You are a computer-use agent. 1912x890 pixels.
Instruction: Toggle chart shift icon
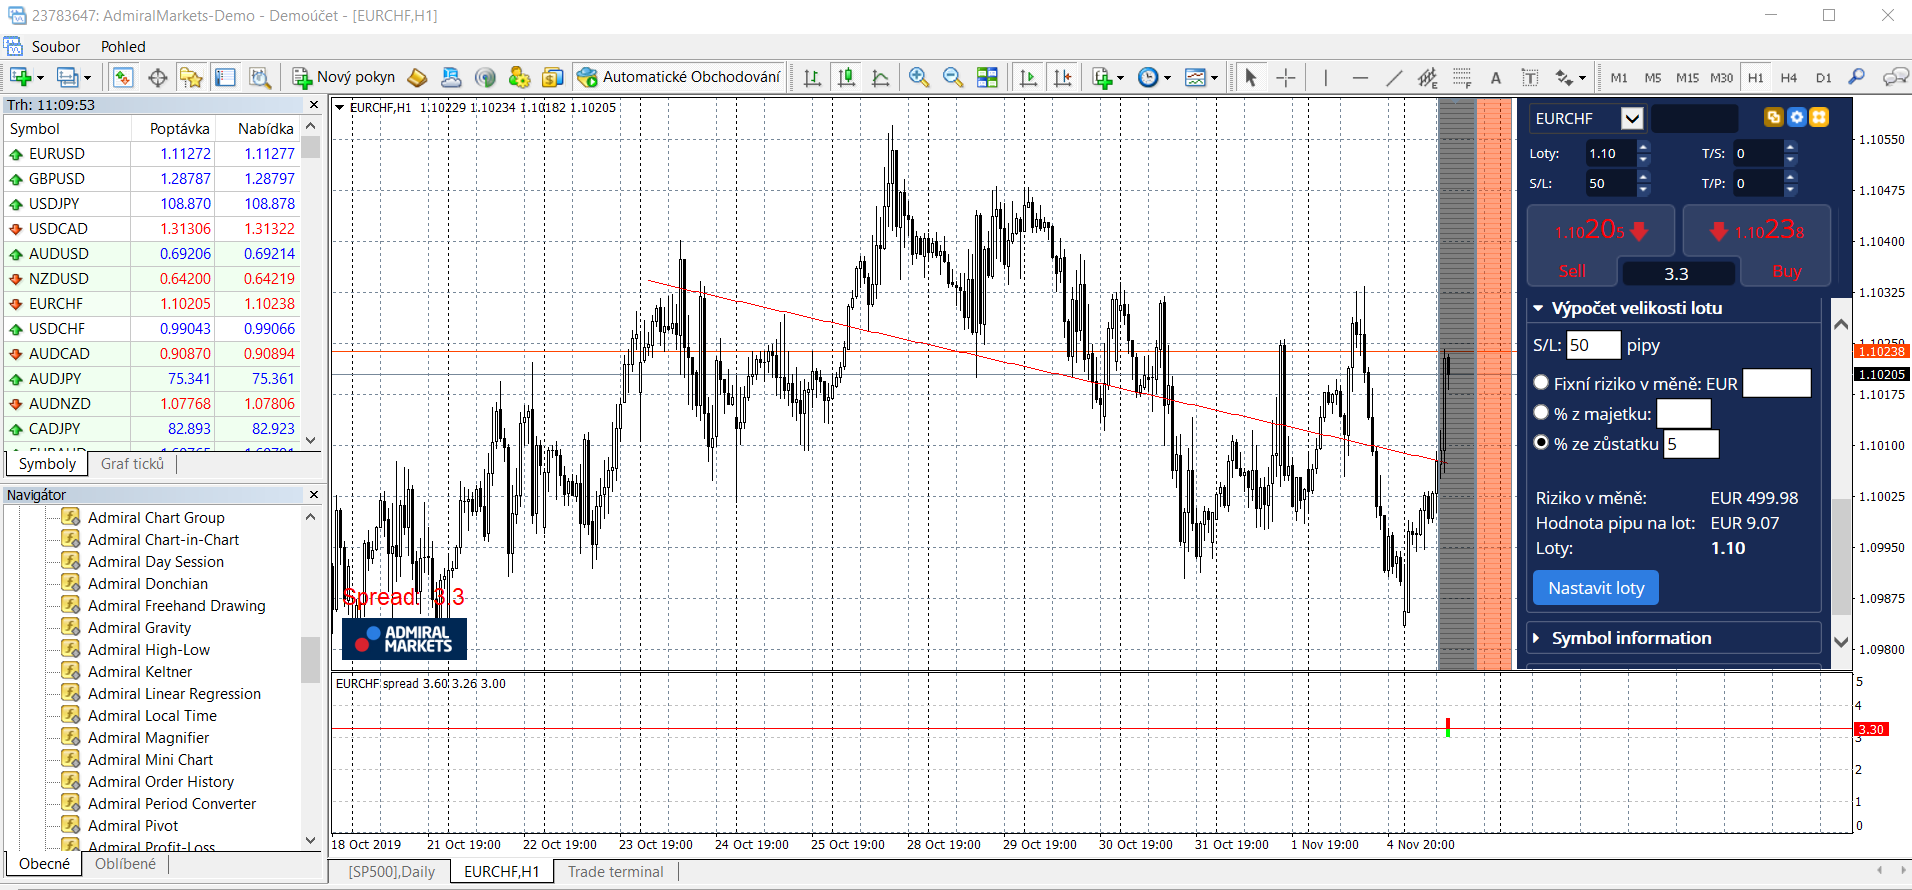pos(1062,77)
